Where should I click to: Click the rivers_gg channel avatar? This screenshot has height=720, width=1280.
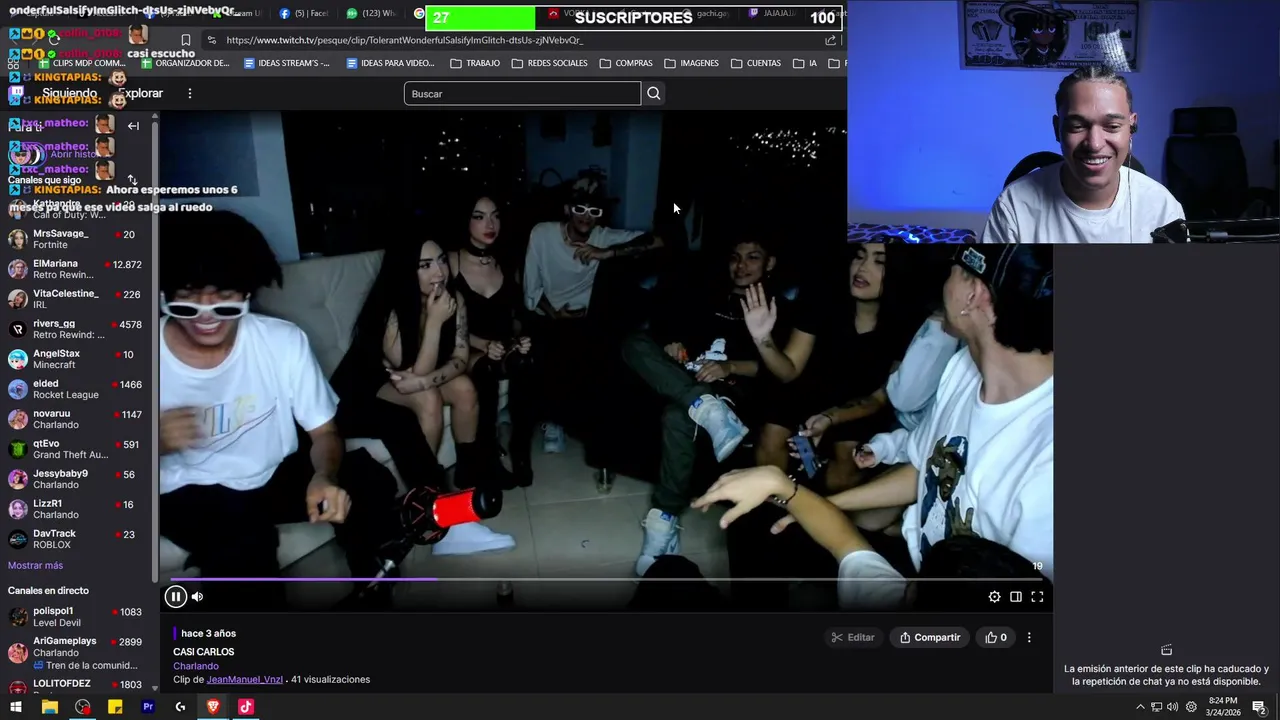(x=17, y=329)
